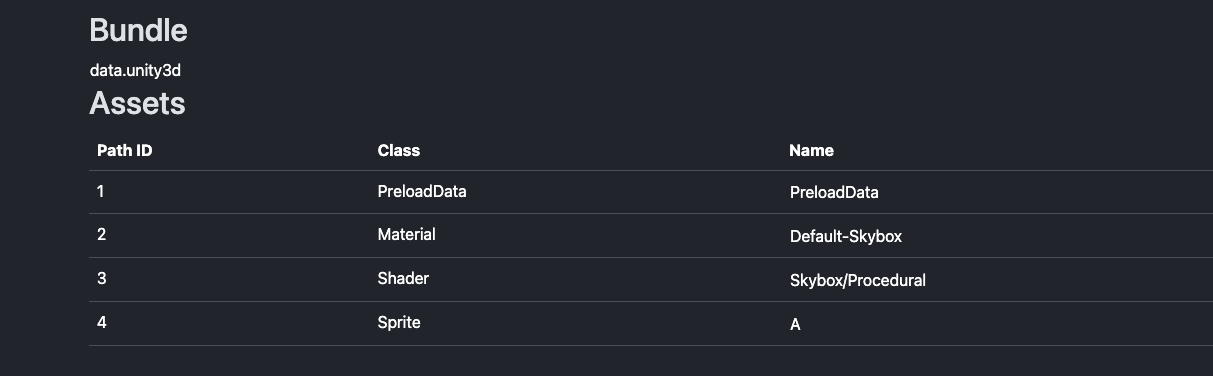Select the PreloadData name cell
The width and height of the screenshot is (1213, 376).
(x=834, y=192)
